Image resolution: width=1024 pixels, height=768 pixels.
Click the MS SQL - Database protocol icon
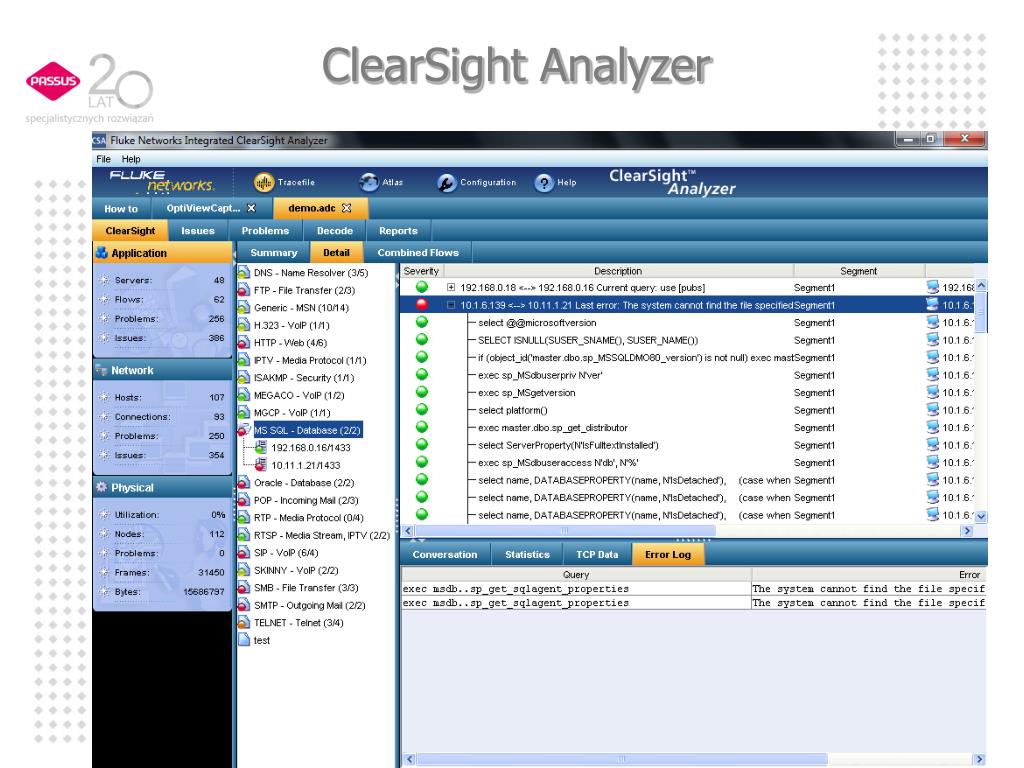[244, 430]
